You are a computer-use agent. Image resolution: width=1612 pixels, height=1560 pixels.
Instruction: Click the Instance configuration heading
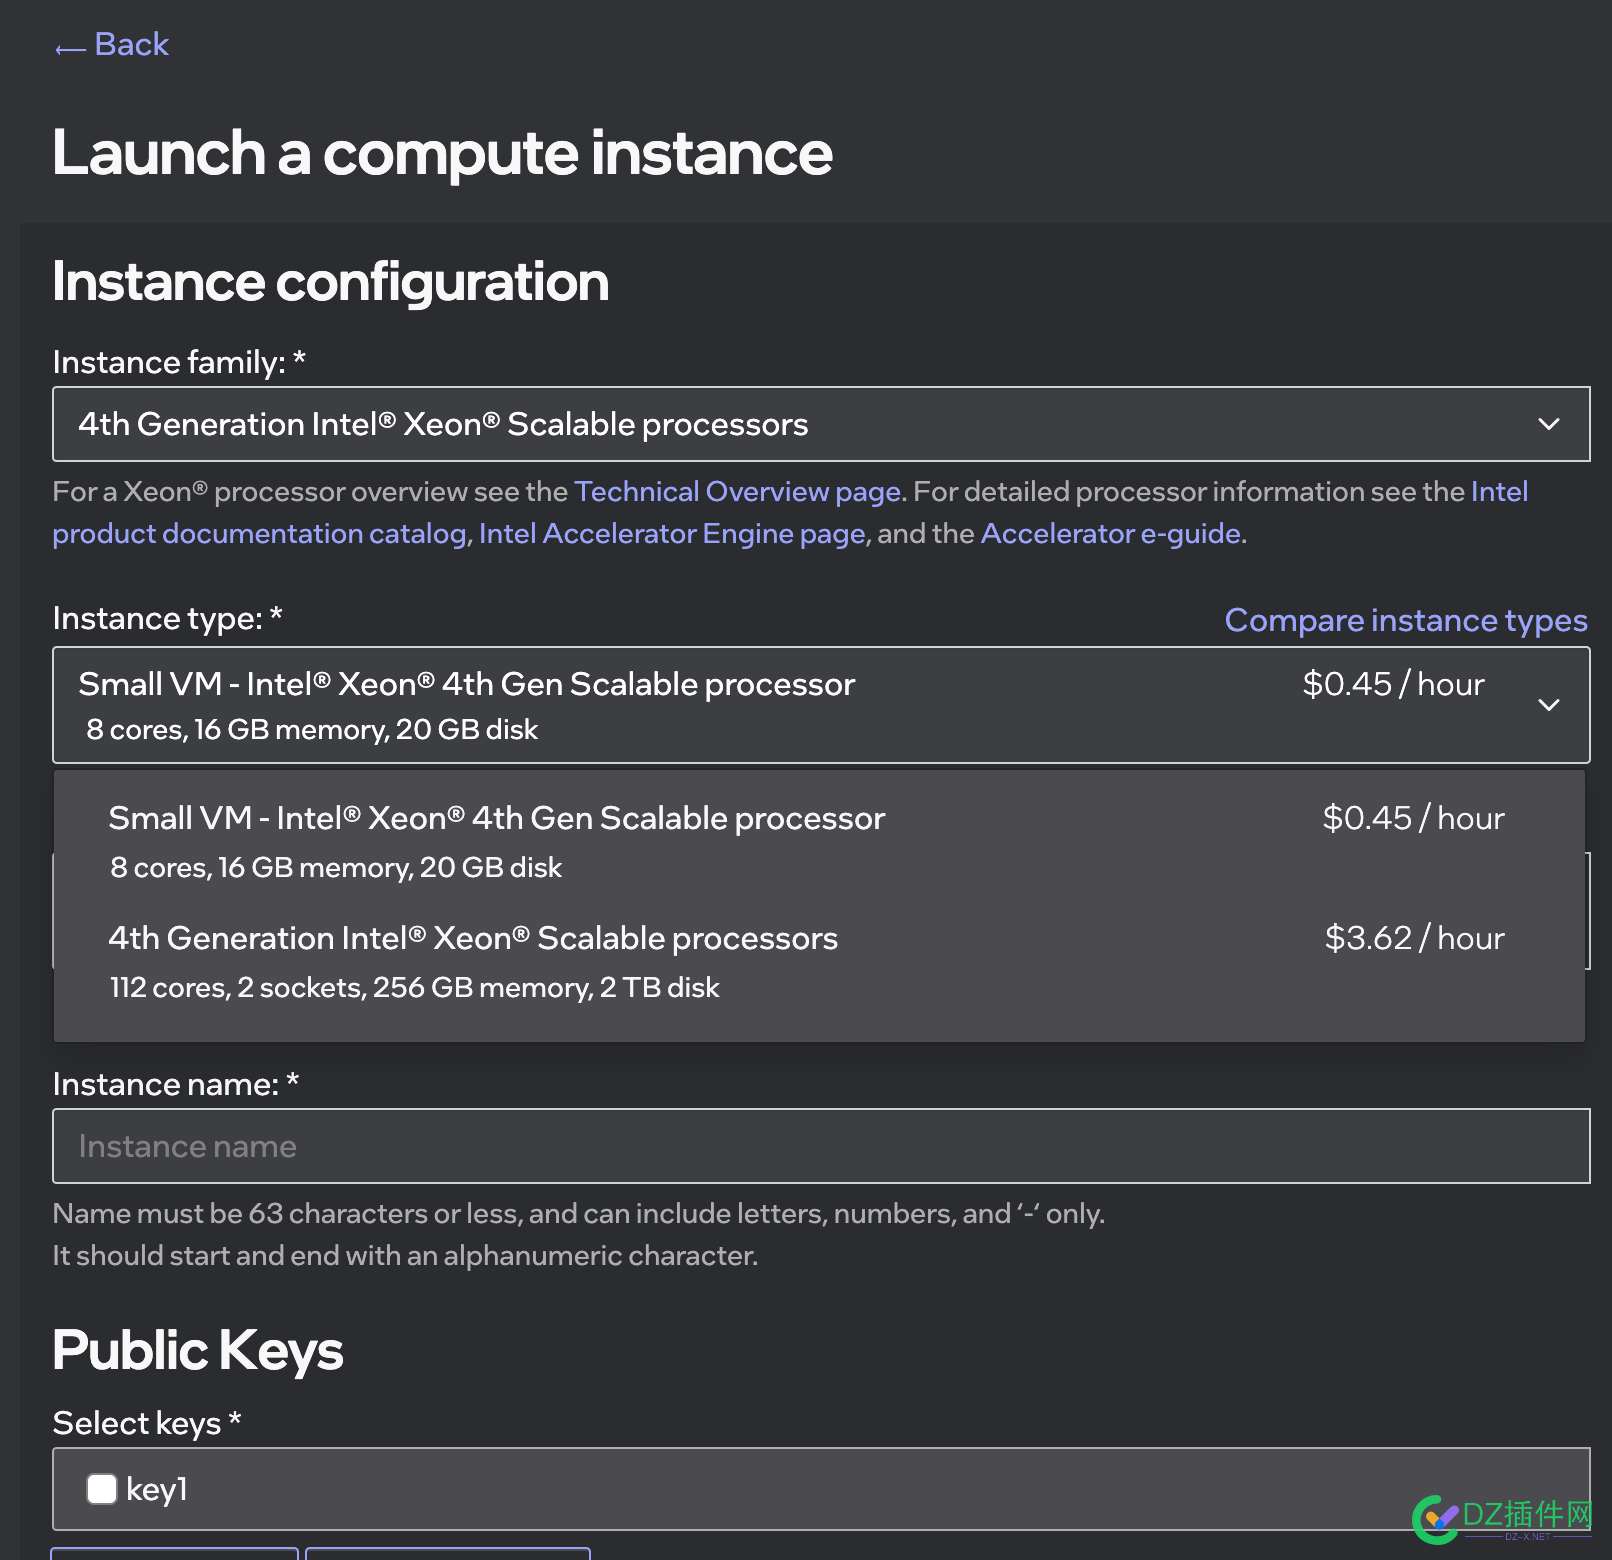tap(331, 282)
